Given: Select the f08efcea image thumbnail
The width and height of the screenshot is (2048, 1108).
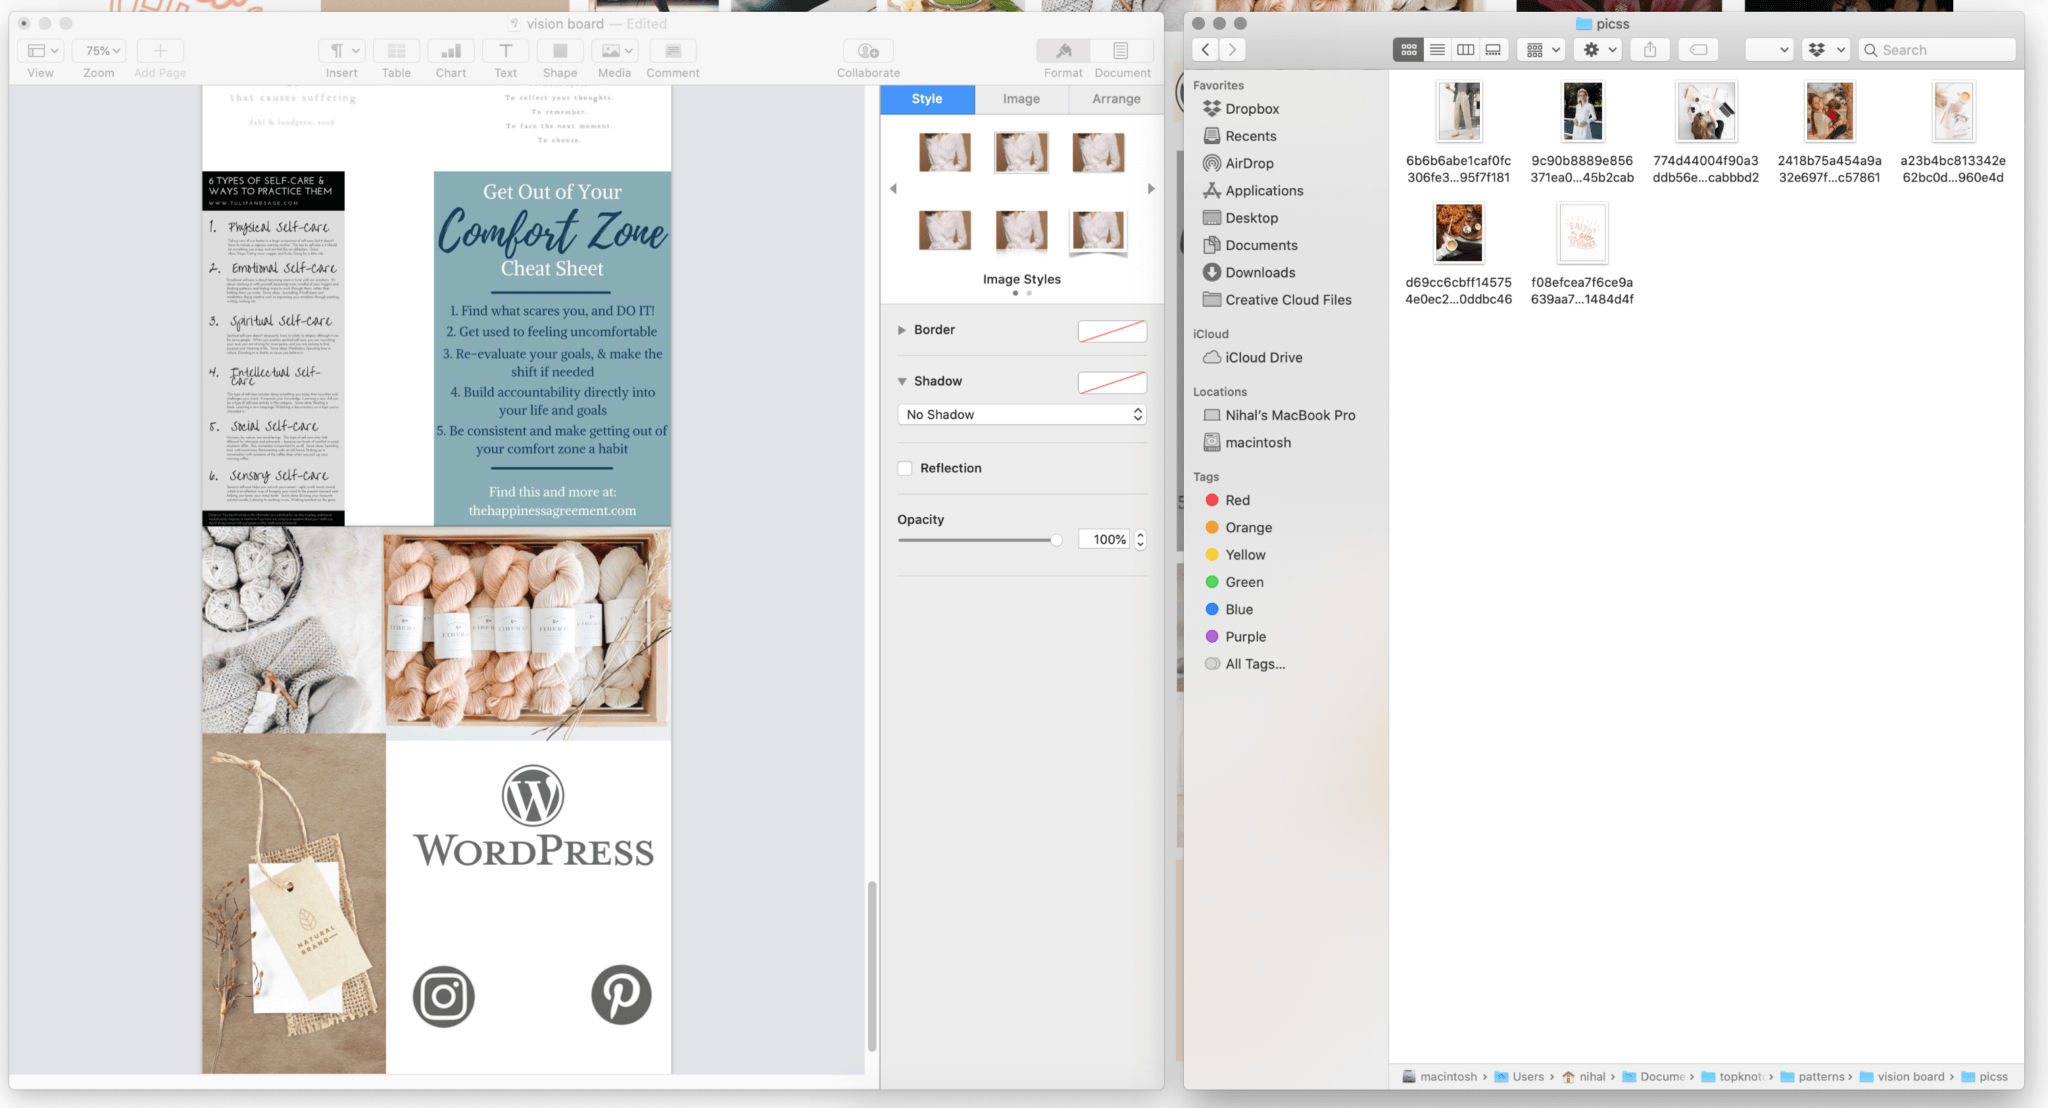Looking at the screenshot, I should coord(1581,233).
